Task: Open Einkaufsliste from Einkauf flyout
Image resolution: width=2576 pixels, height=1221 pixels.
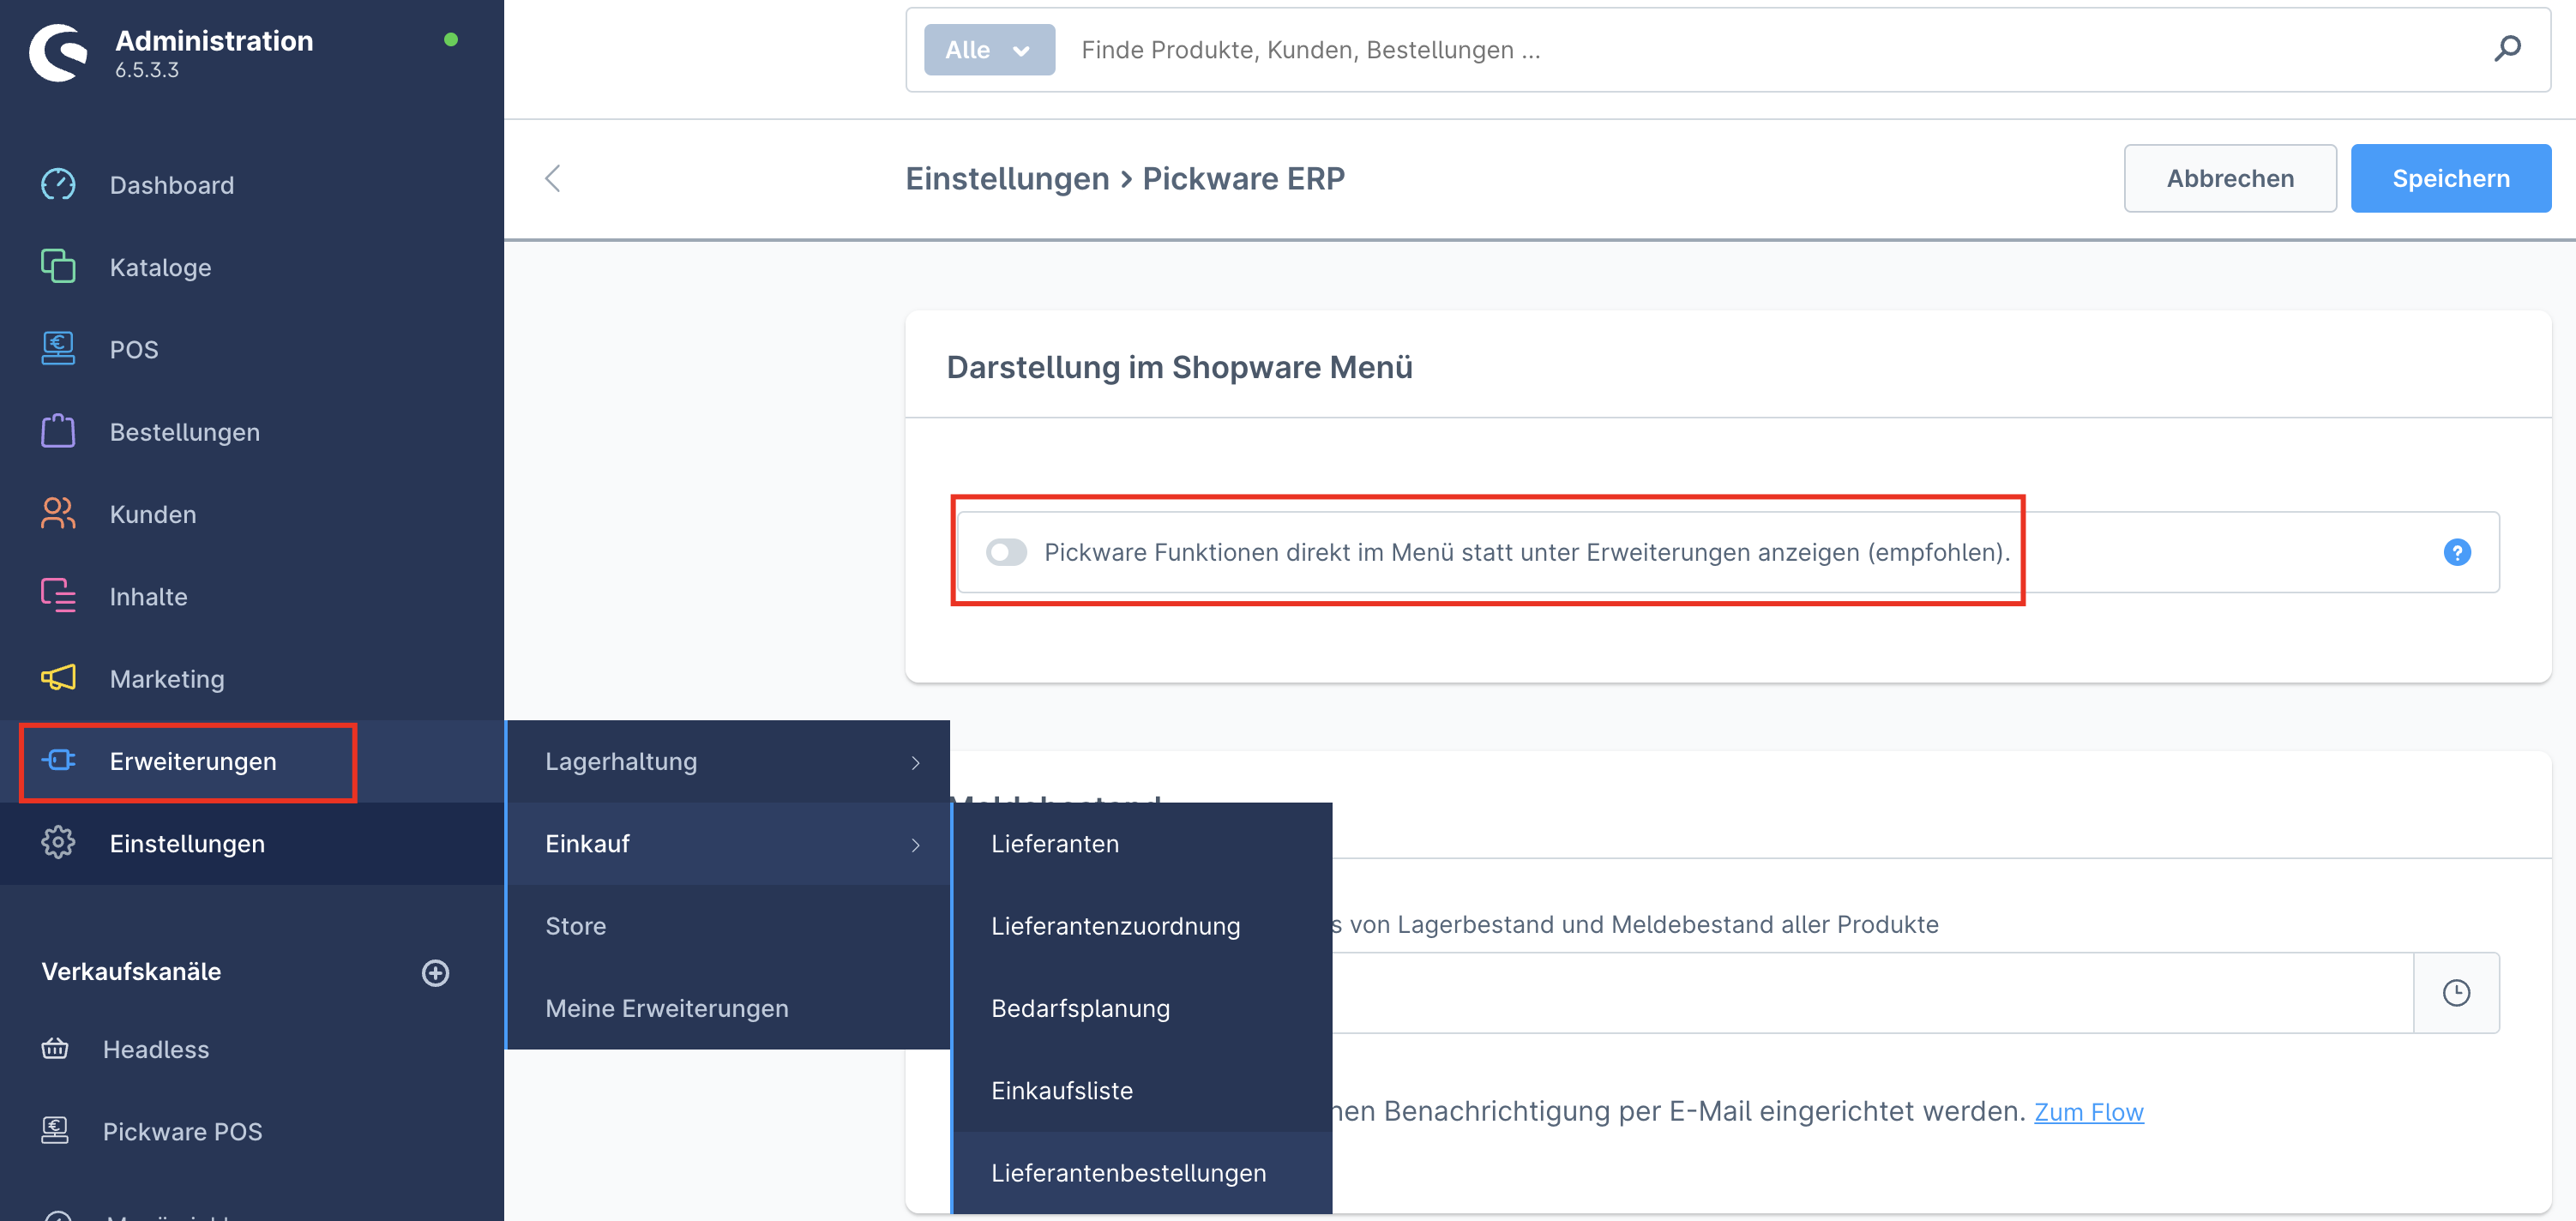Action: [1142, 1090]
